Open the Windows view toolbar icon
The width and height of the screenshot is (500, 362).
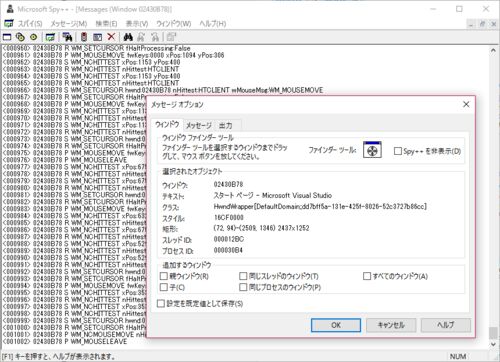[7, 37]
